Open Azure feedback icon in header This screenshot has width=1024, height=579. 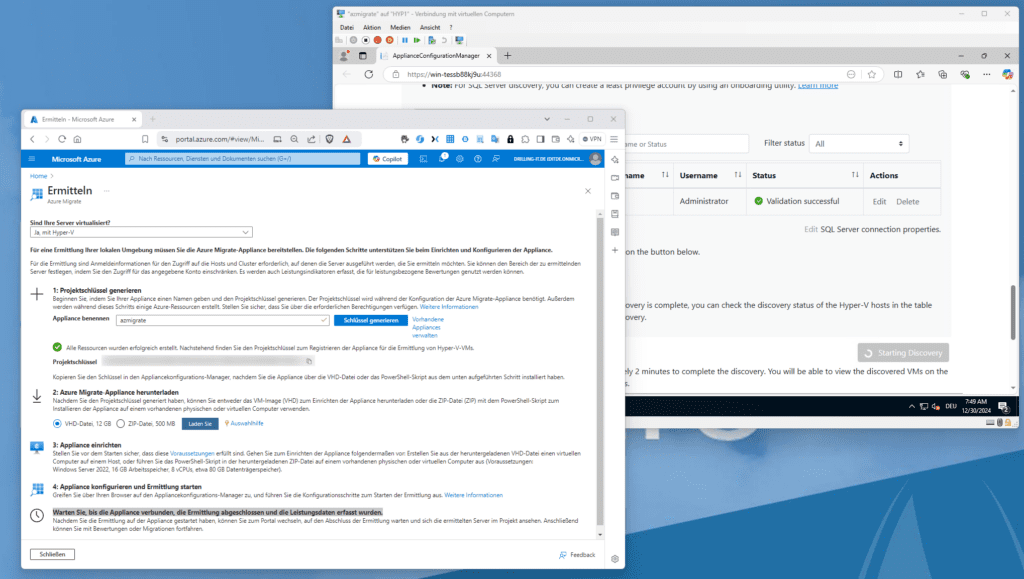pos(496,159)
